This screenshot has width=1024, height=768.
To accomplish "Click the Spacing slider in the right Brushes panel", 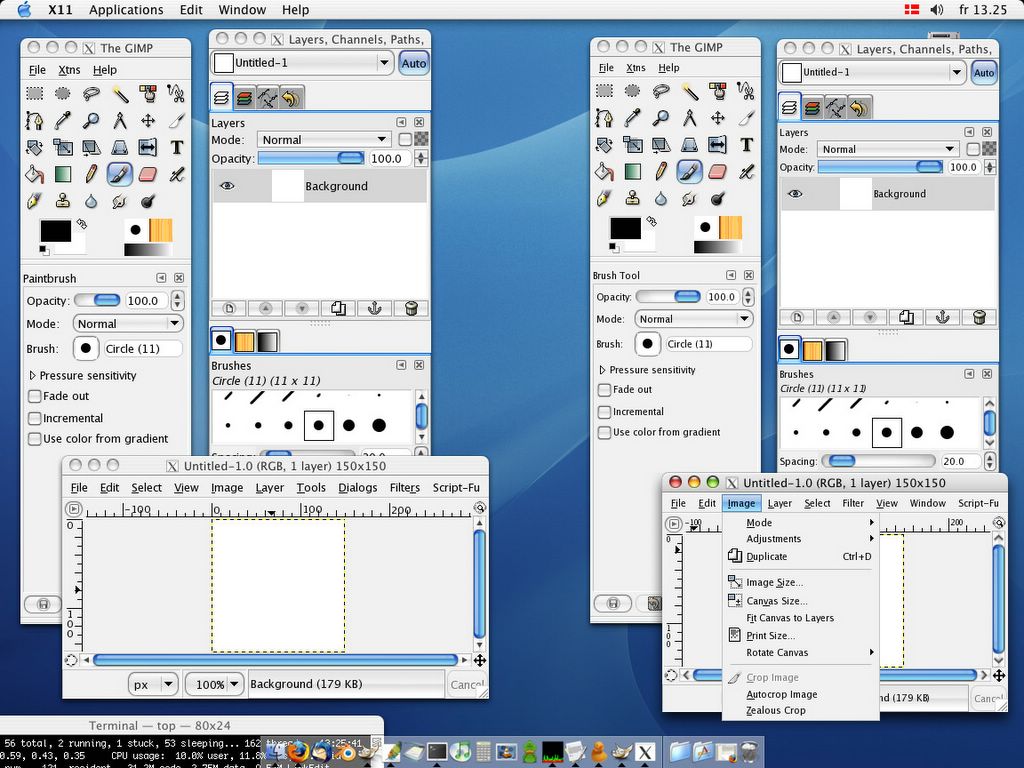I will 878,461.
